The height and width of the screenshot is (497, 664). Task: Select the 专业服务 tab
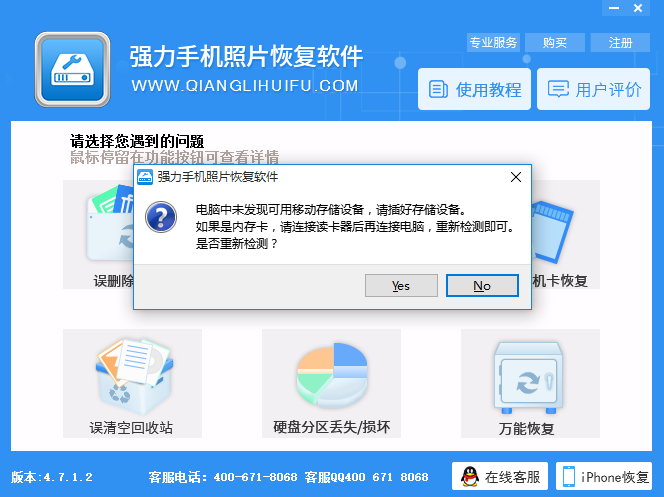[493, 42]
